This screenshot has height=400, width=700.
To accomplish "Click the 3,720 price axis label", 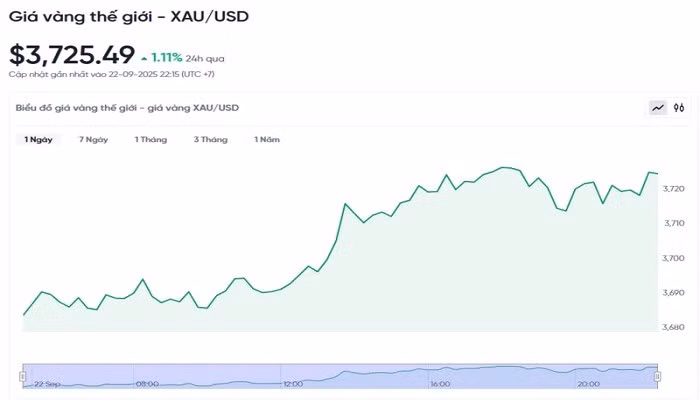I will coord(674,189).
